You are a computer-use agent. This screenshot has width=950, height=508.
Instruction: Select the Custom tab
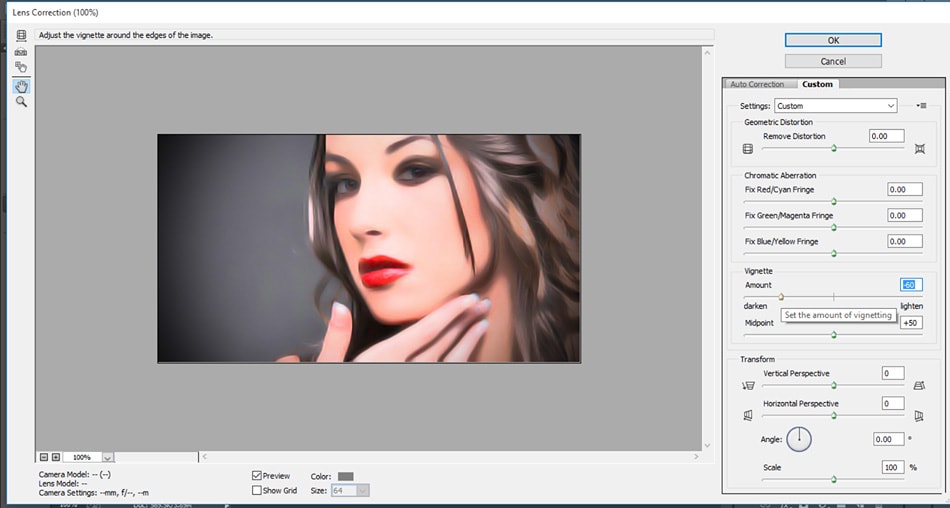(817, 84)
